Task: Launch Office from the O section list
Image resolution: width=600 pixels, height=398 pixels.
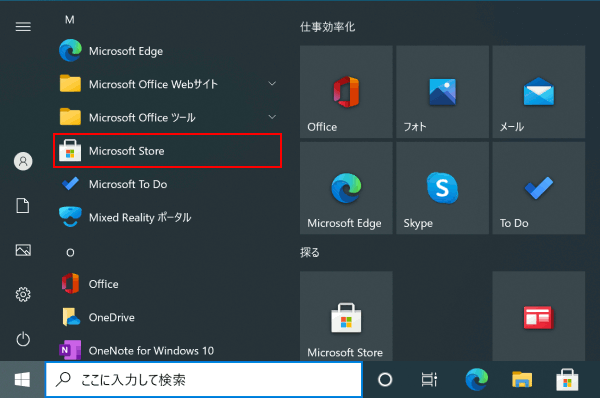Action: [167, 284]
